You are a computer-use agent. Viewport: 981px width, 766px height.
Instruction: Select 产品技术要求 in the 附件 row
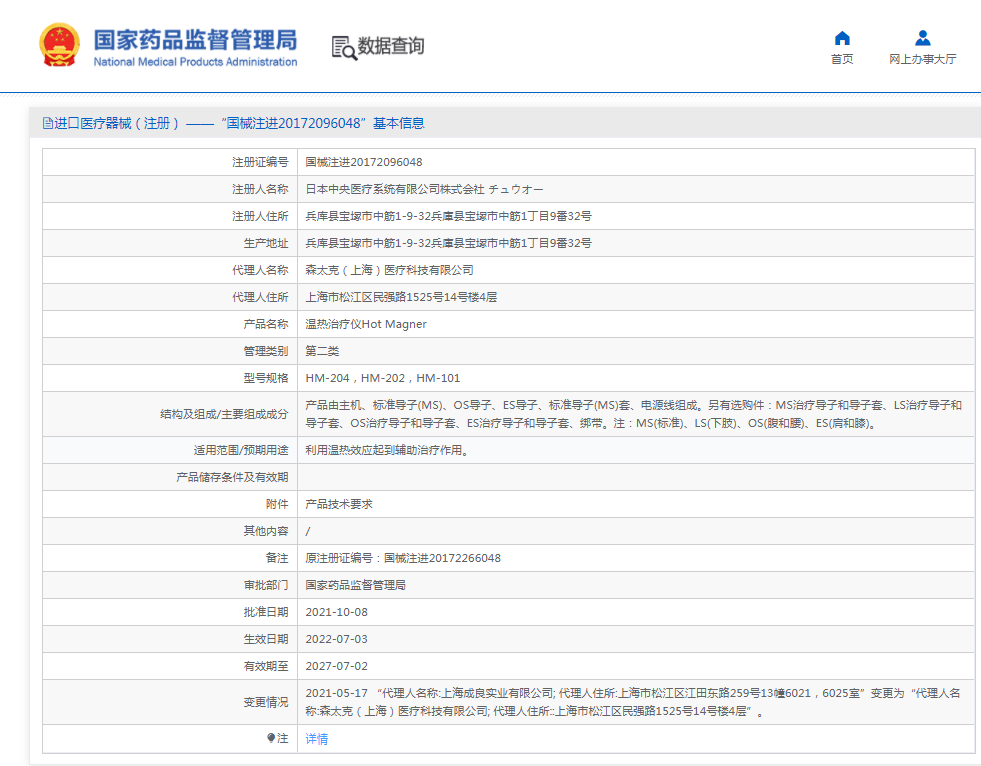click(339, 503)
